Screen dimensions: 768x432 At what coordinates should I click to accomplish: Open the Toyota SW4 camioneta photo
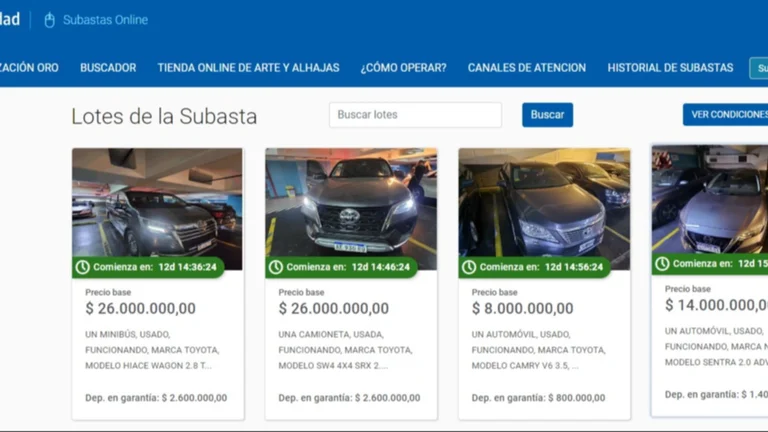[x=351, y=209]
